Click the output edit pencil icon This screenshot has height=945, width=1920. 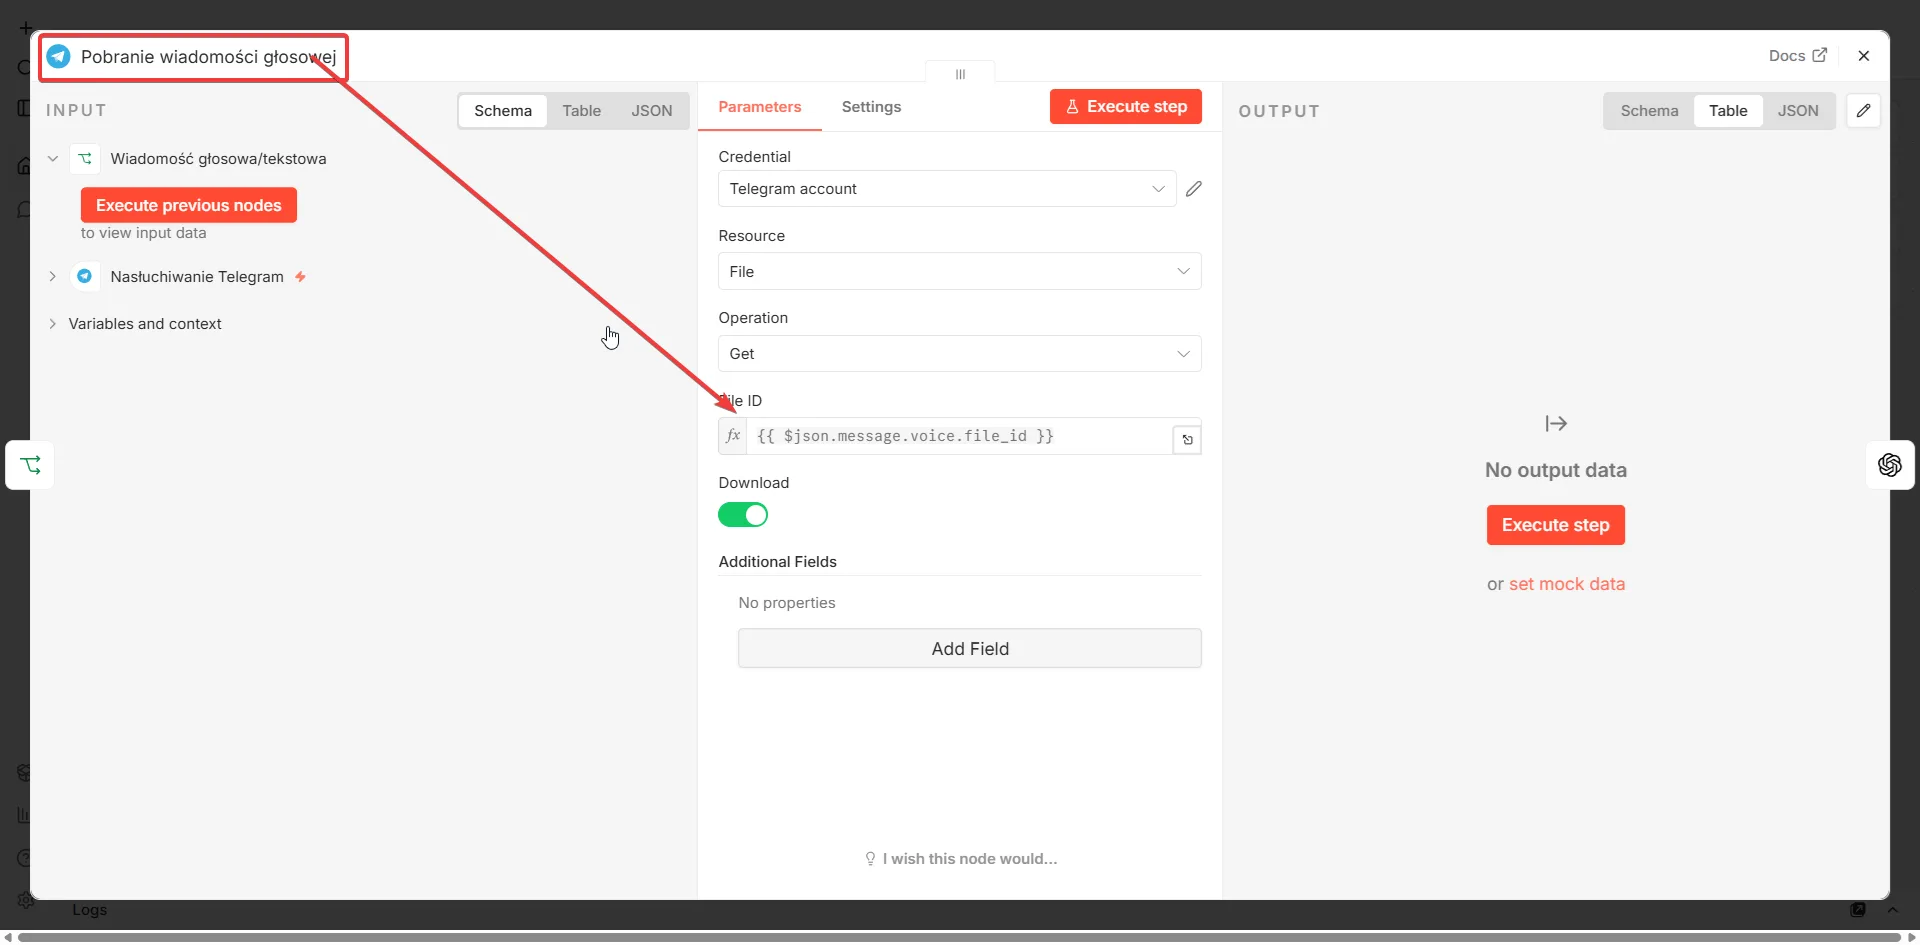point(1864,111)
